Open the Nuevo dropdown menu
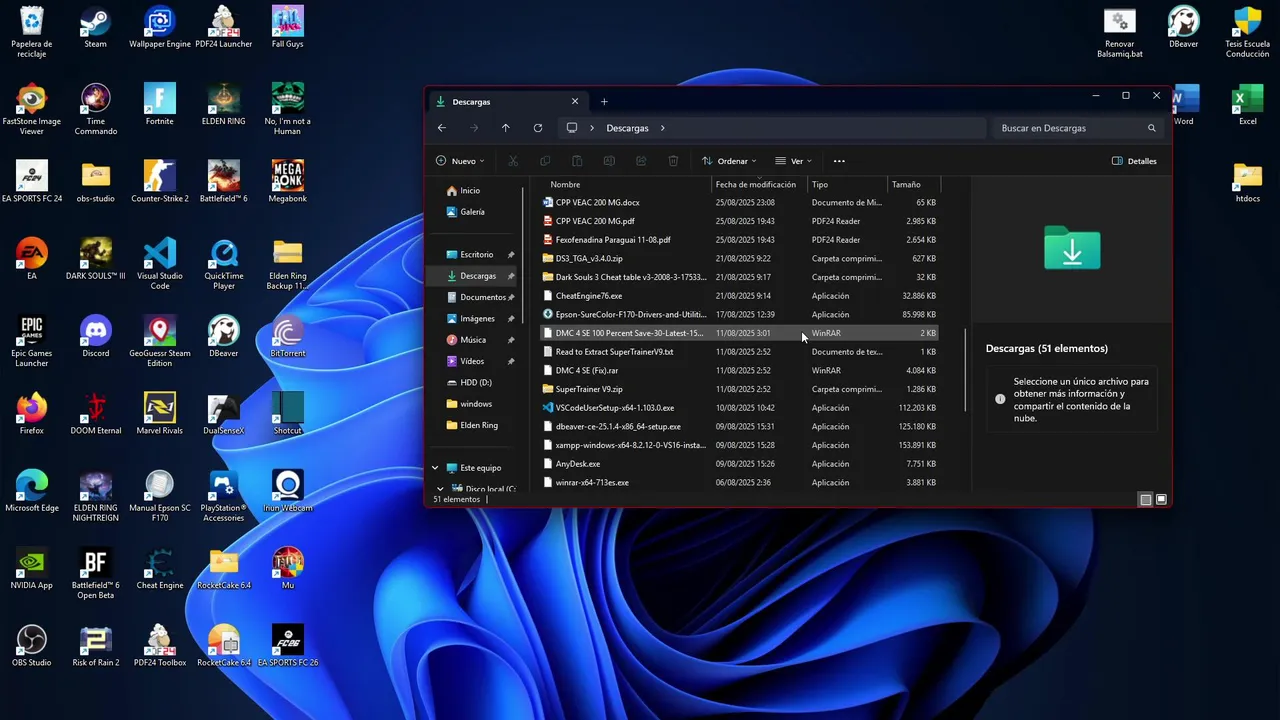 [460, 161]
